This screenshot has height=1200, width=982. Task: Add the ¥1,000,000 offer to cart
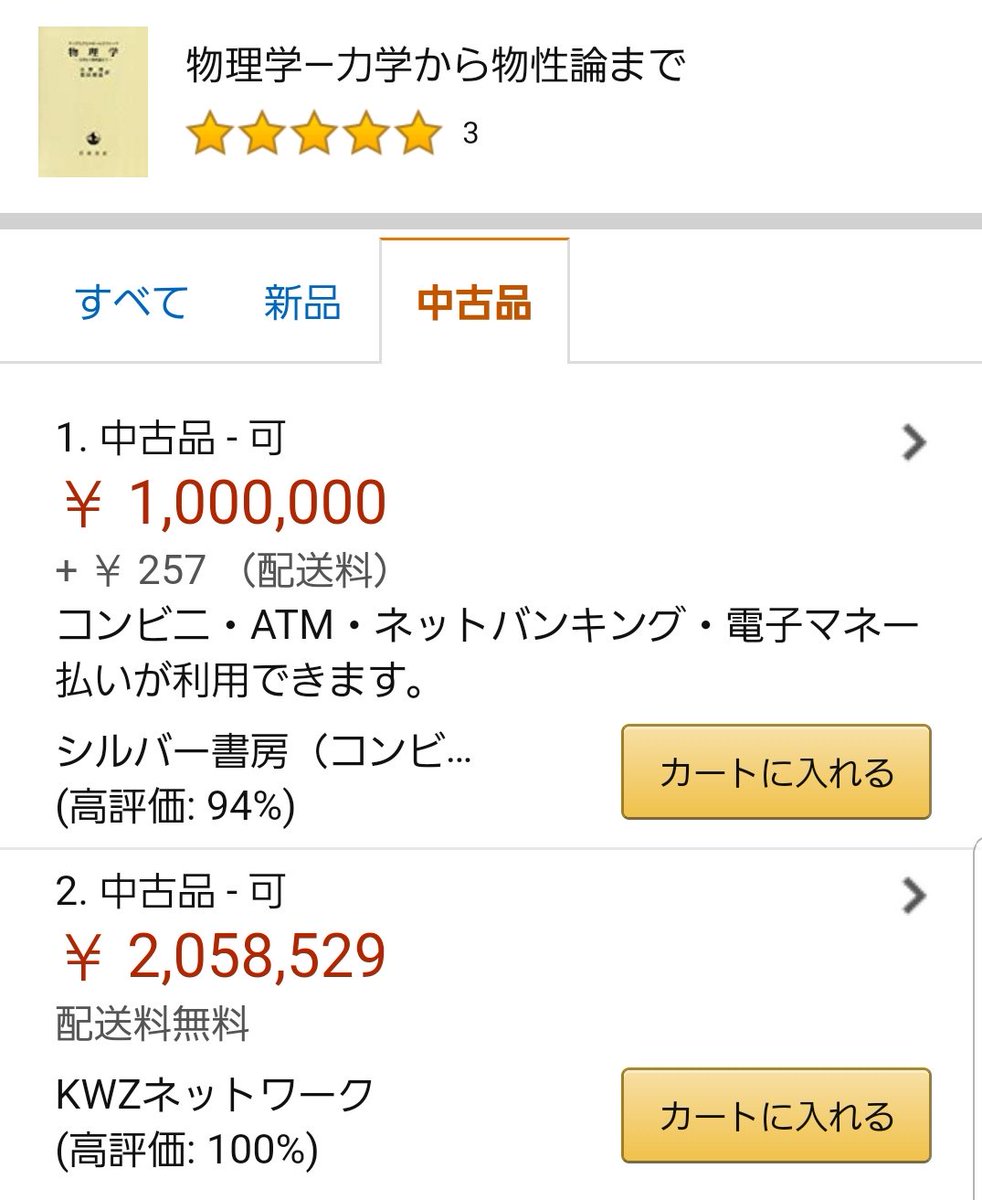click(x=776, y=772)
